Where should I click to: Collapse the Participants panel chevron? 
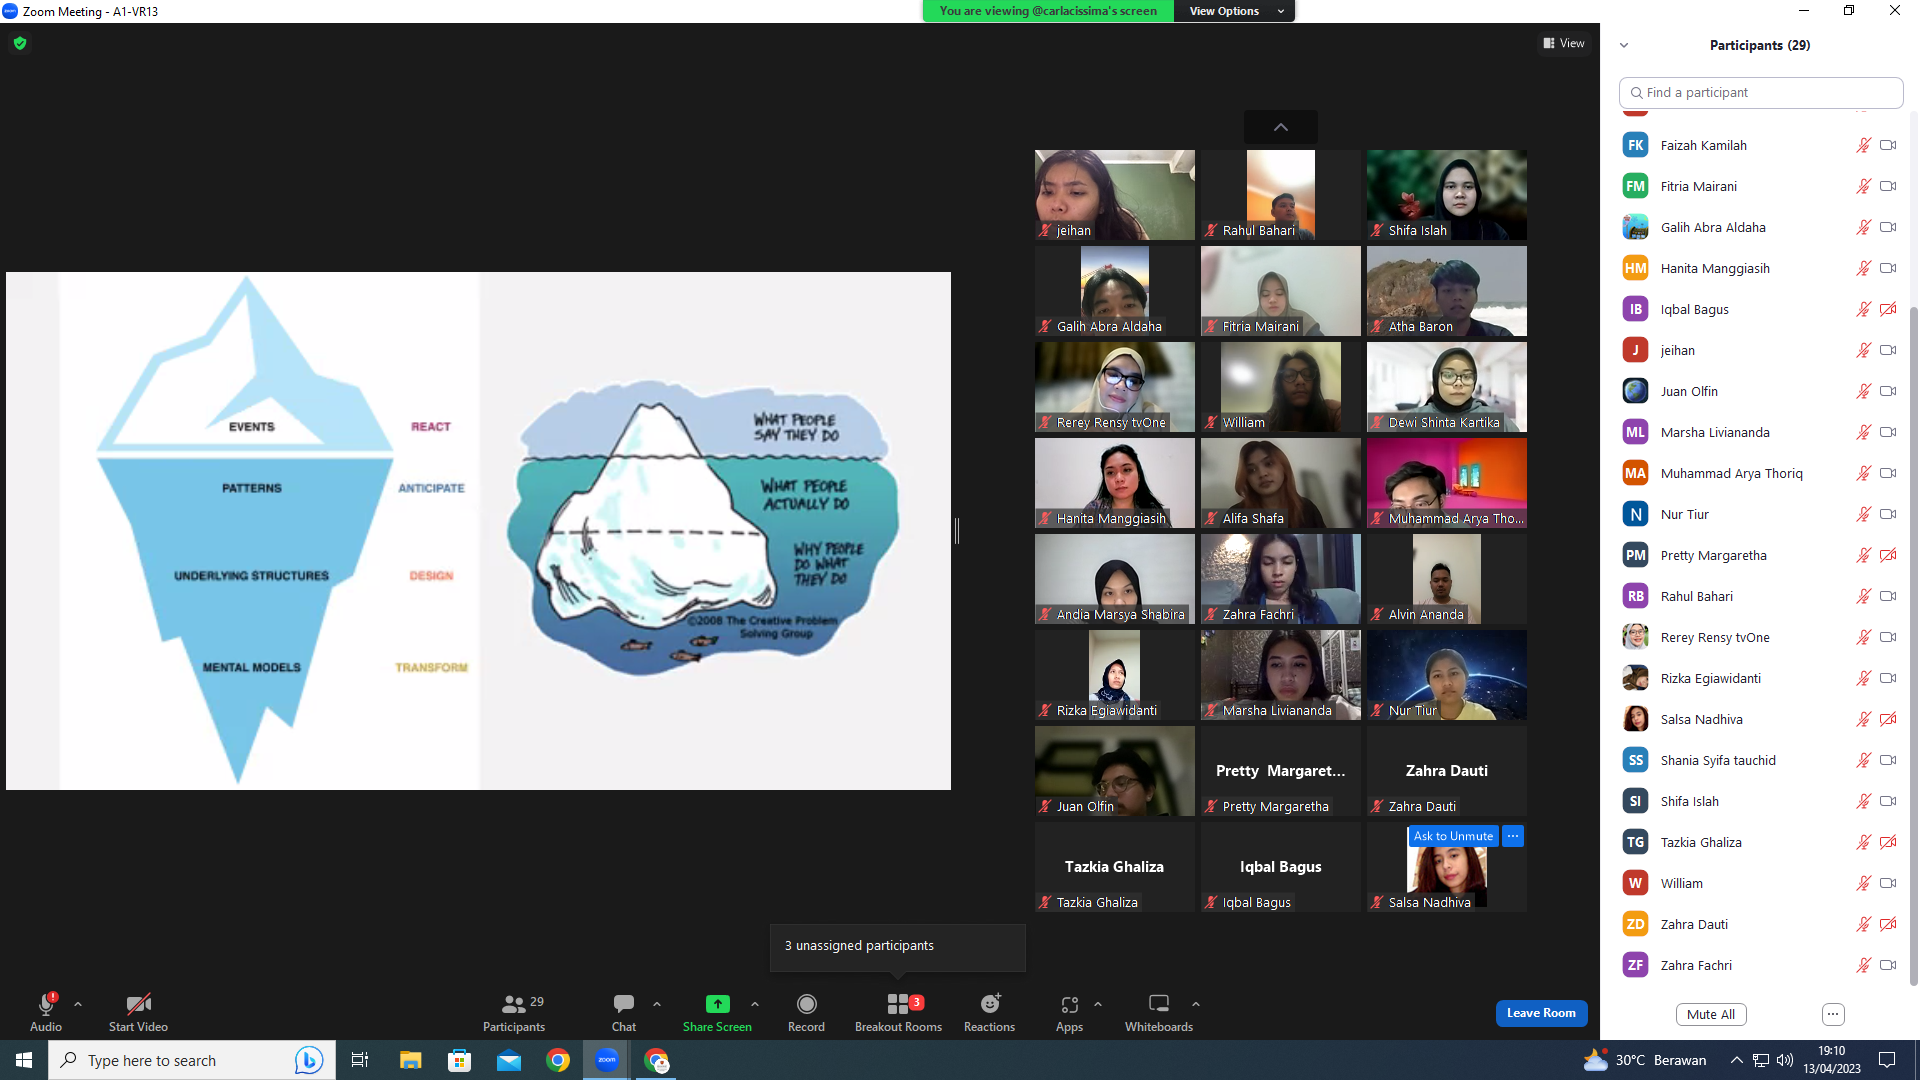1624,45
